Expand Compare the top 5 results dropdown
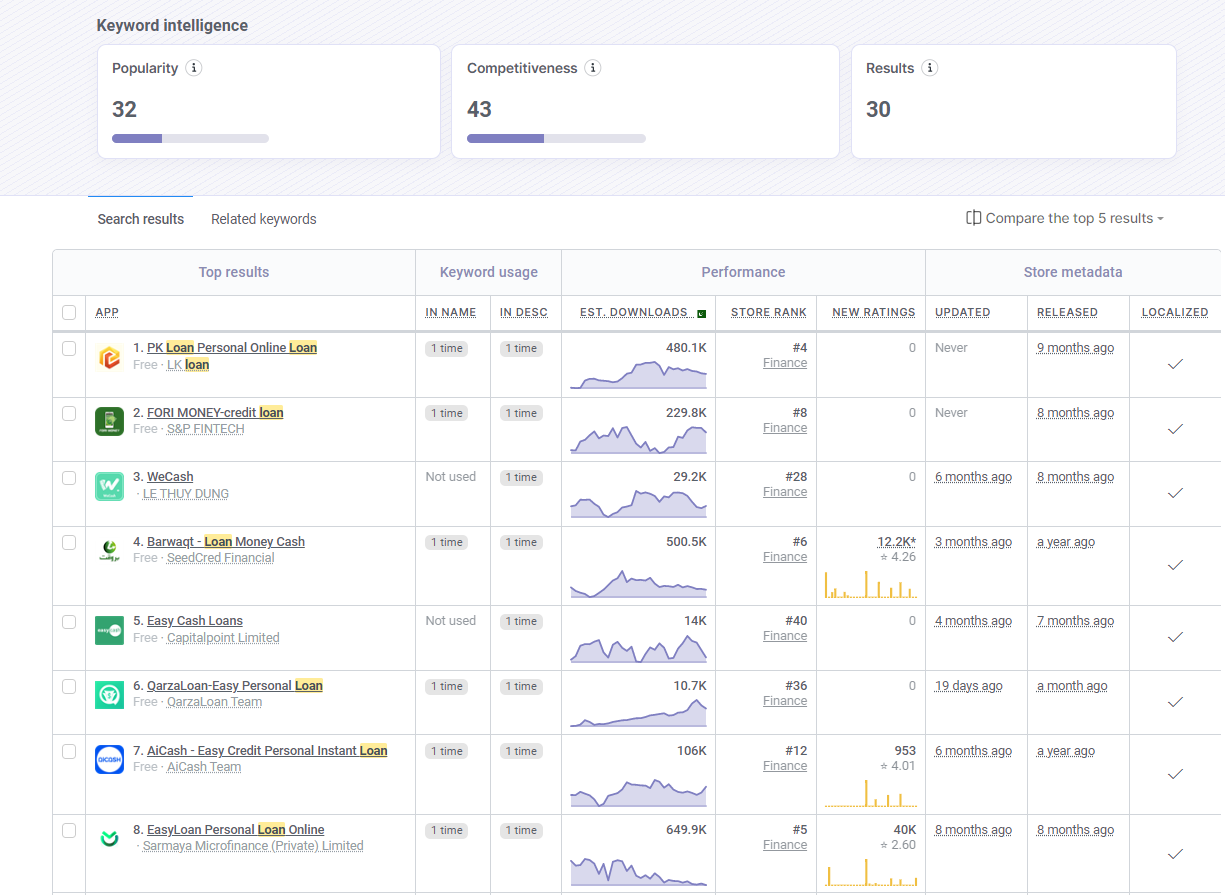Viewport: 1225px width, 895px height. [1065, 218]
